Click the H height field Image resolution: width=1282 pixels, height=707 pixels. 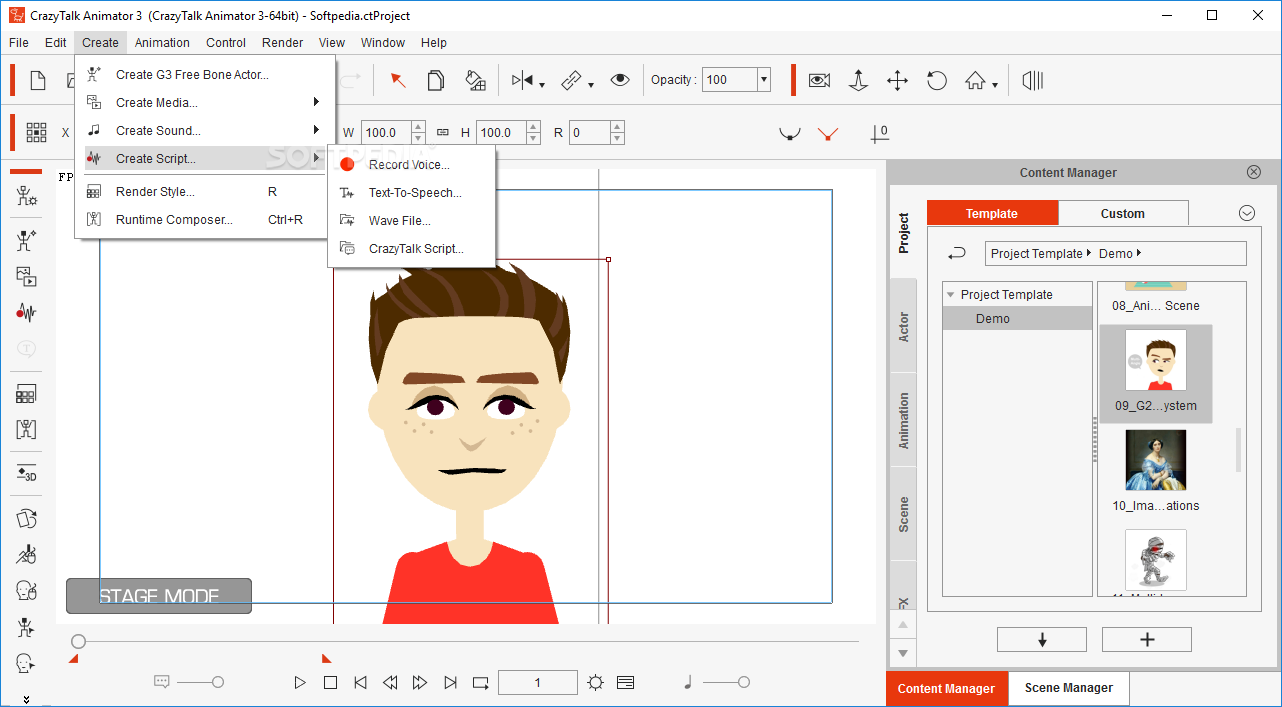(500, 132)
